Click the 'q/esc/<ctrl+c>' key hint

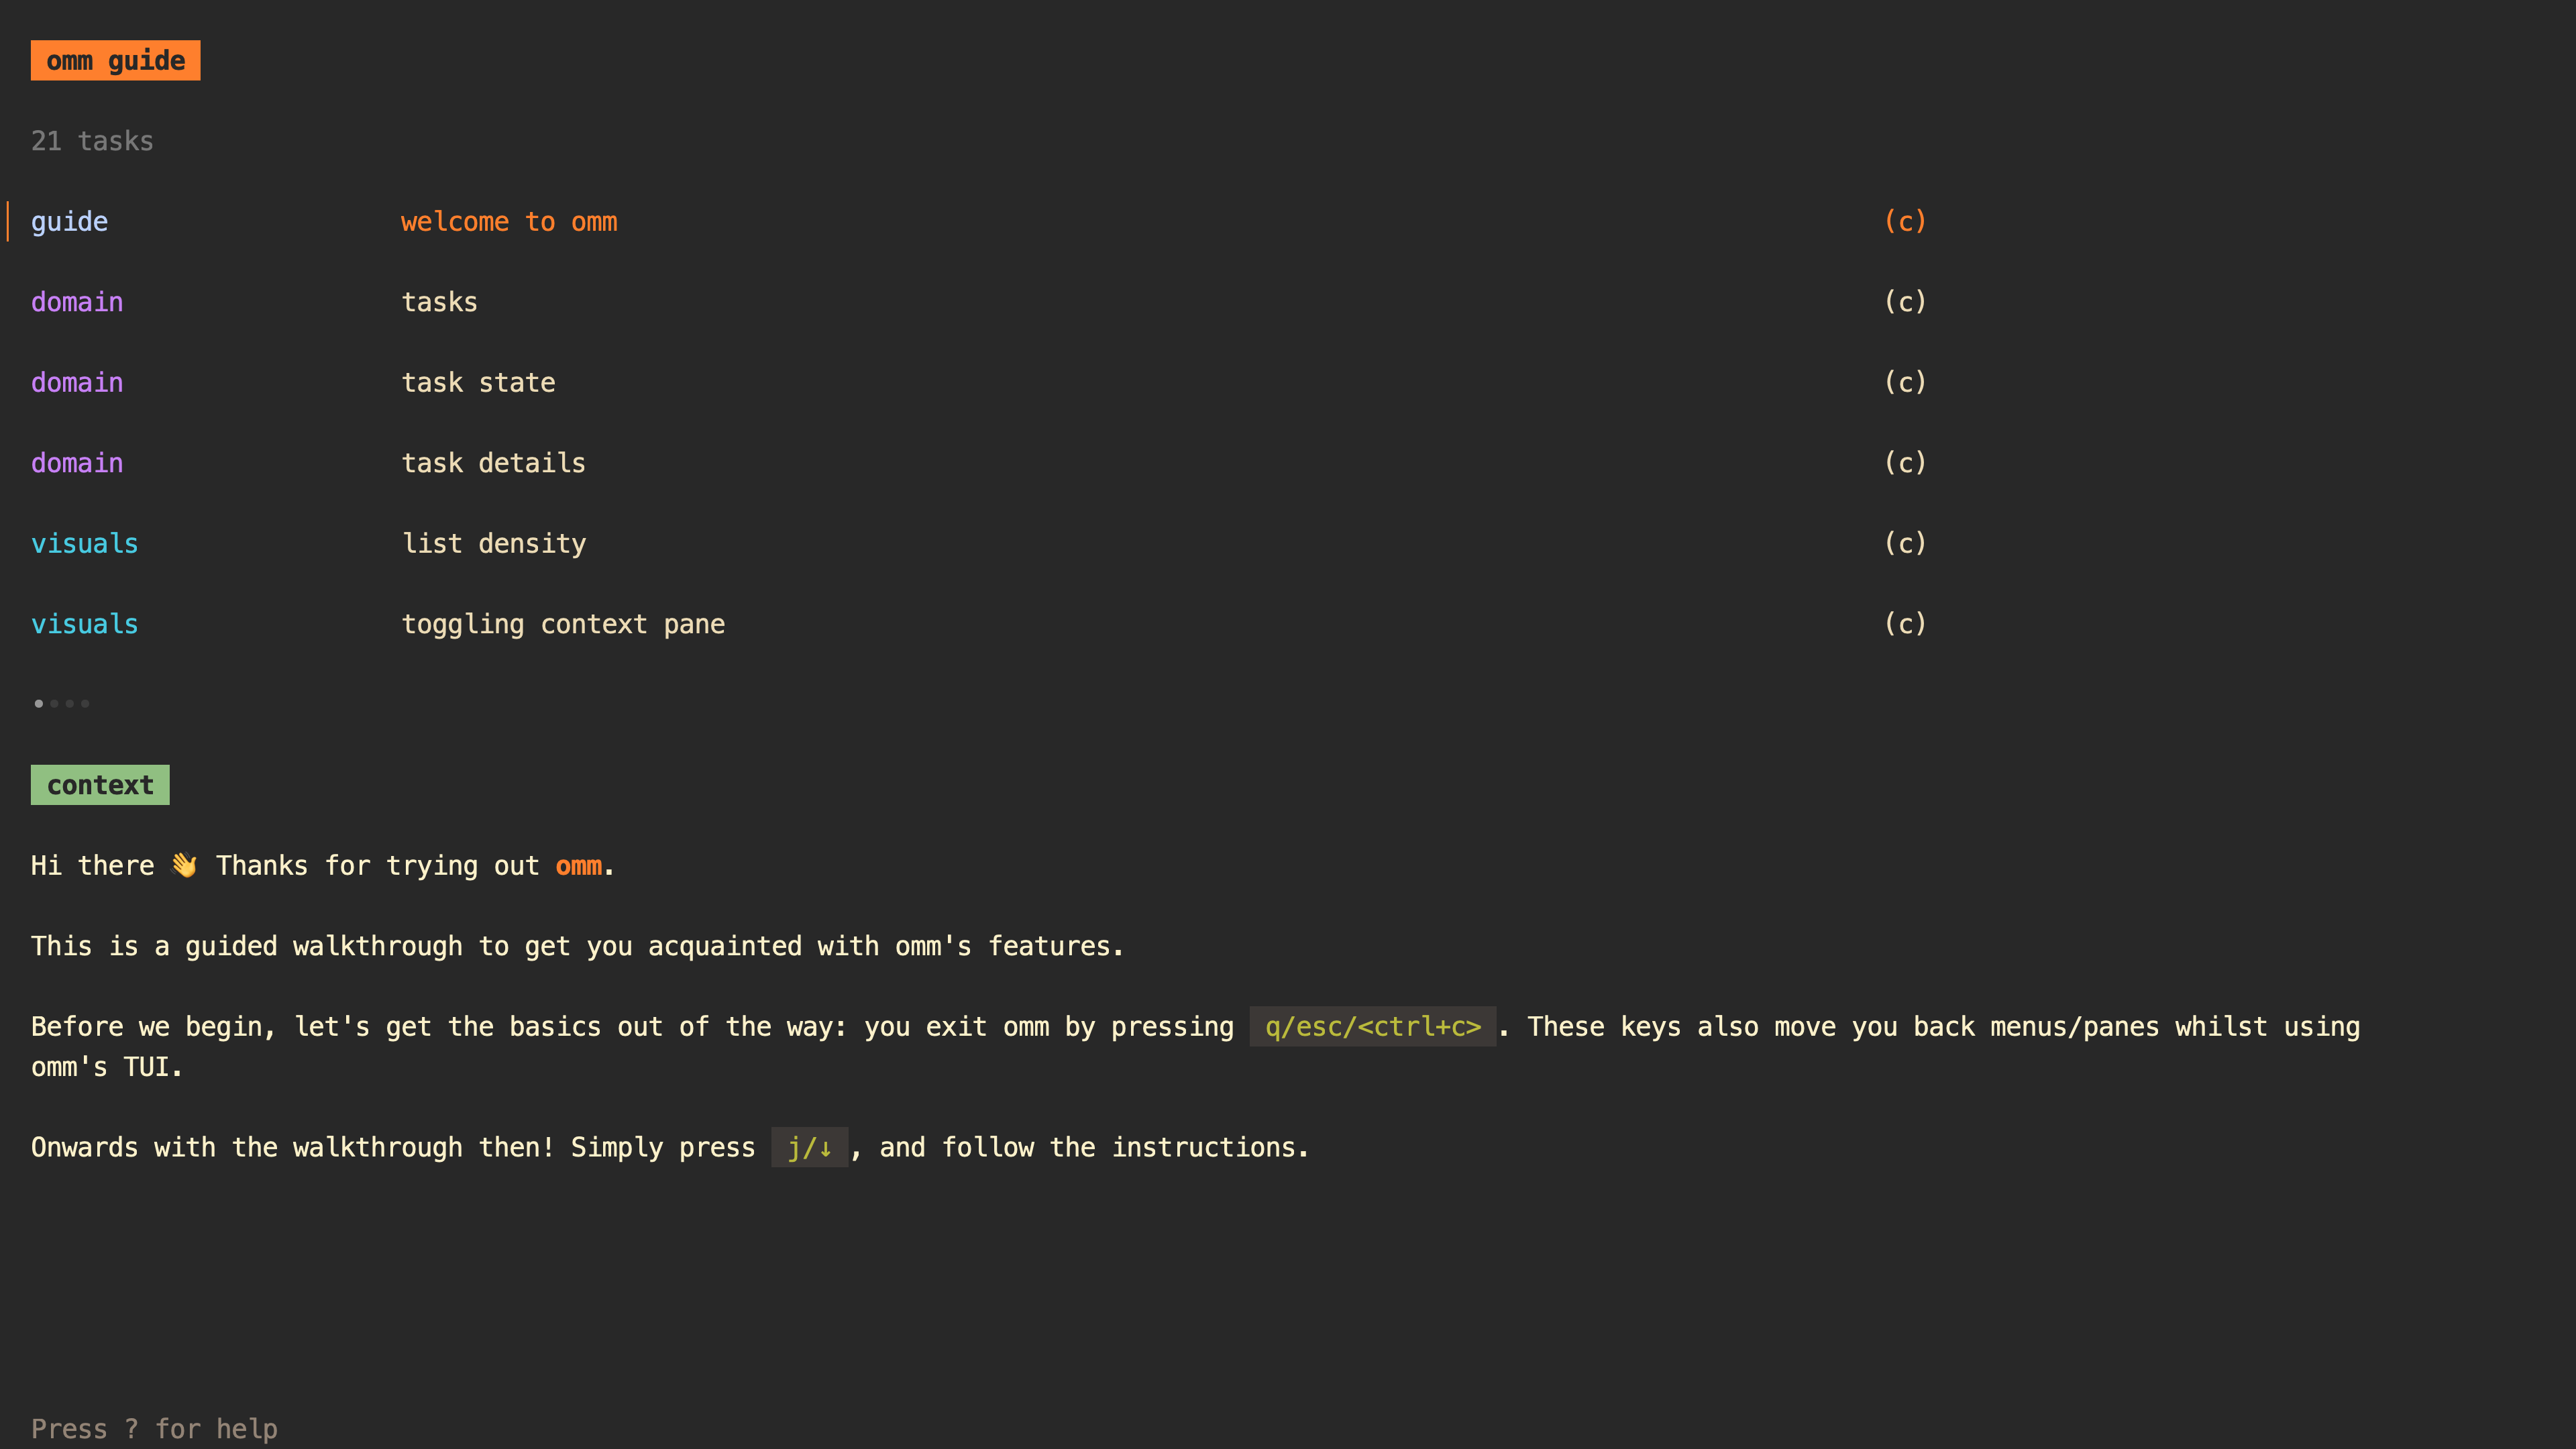[1372, 1027]
